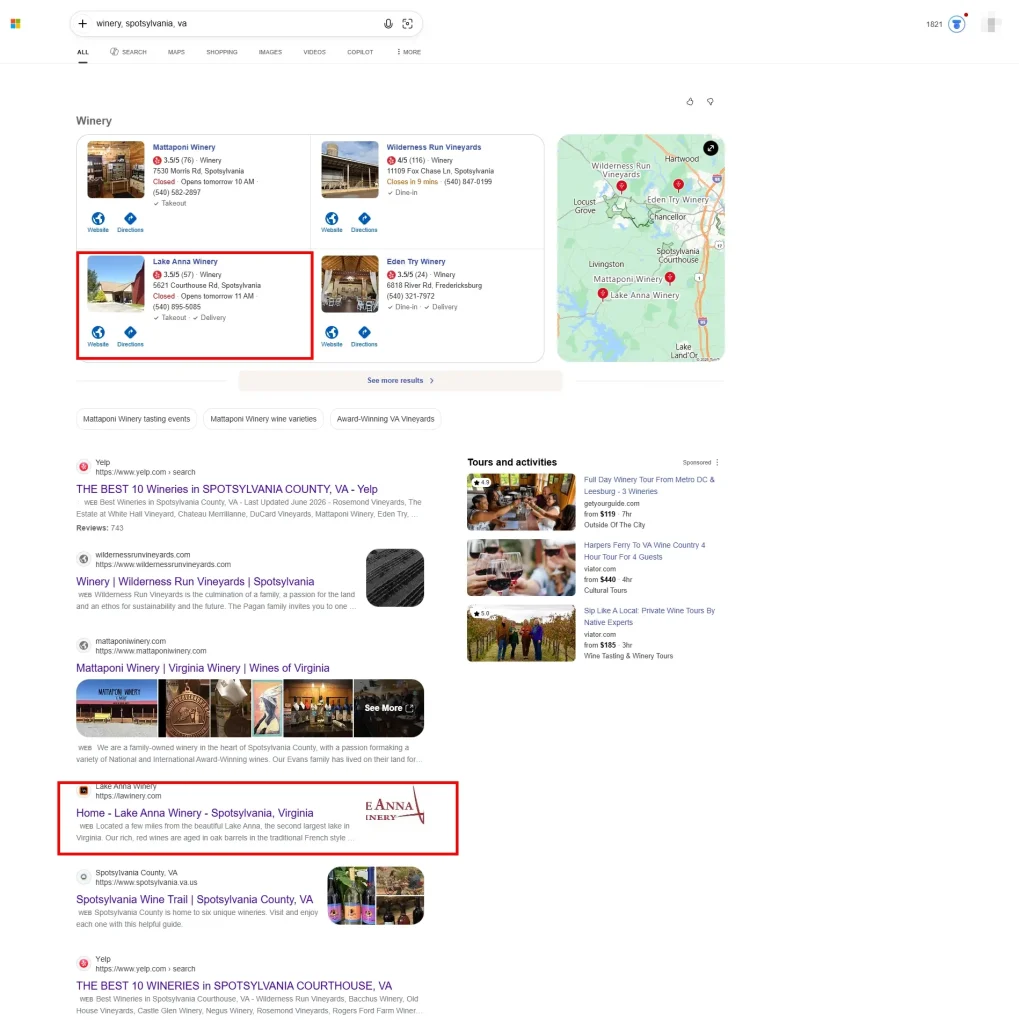Expand the map with fullscreen icon

coord(711,148)
